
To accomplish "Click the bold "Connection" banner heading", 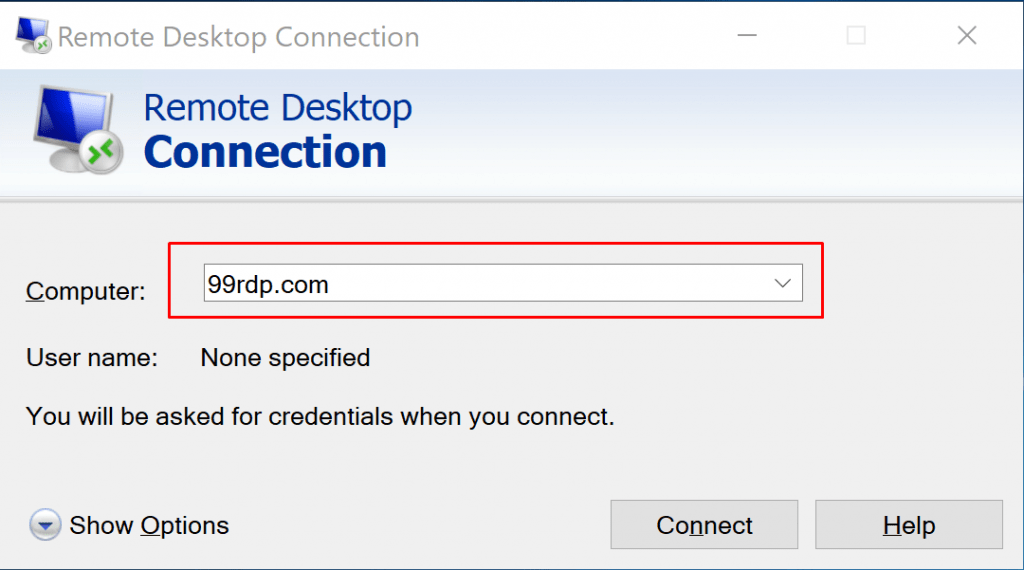I will 265,152.
